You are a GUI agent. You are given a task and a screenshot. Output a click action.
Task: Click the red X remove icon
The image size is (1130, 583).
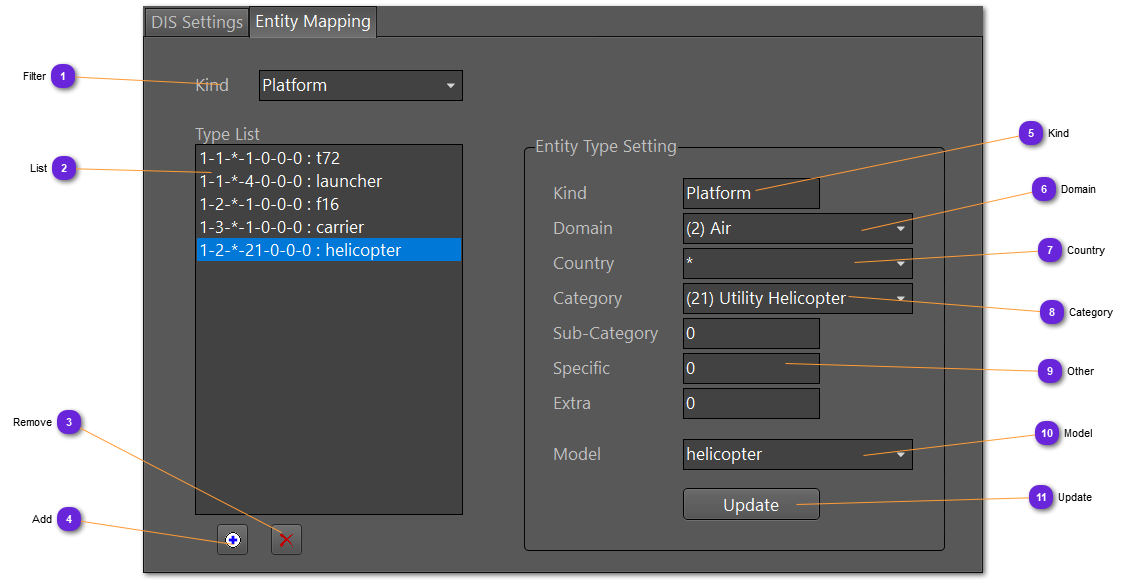coord(286,540)
